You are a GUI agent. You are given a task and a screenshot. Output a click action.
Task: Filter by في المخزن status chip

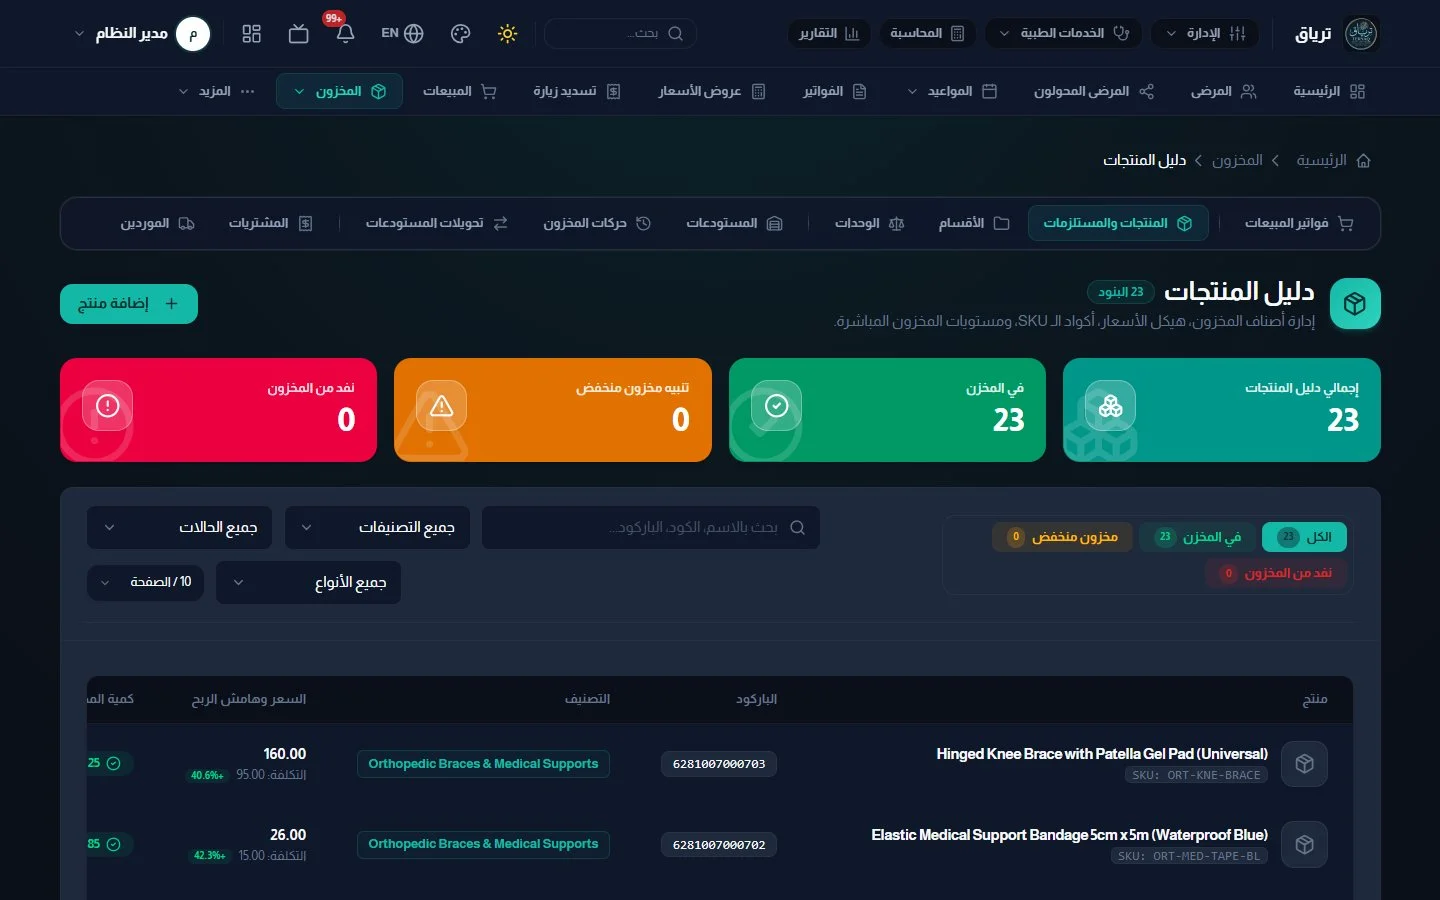(x=1197, y=537)
